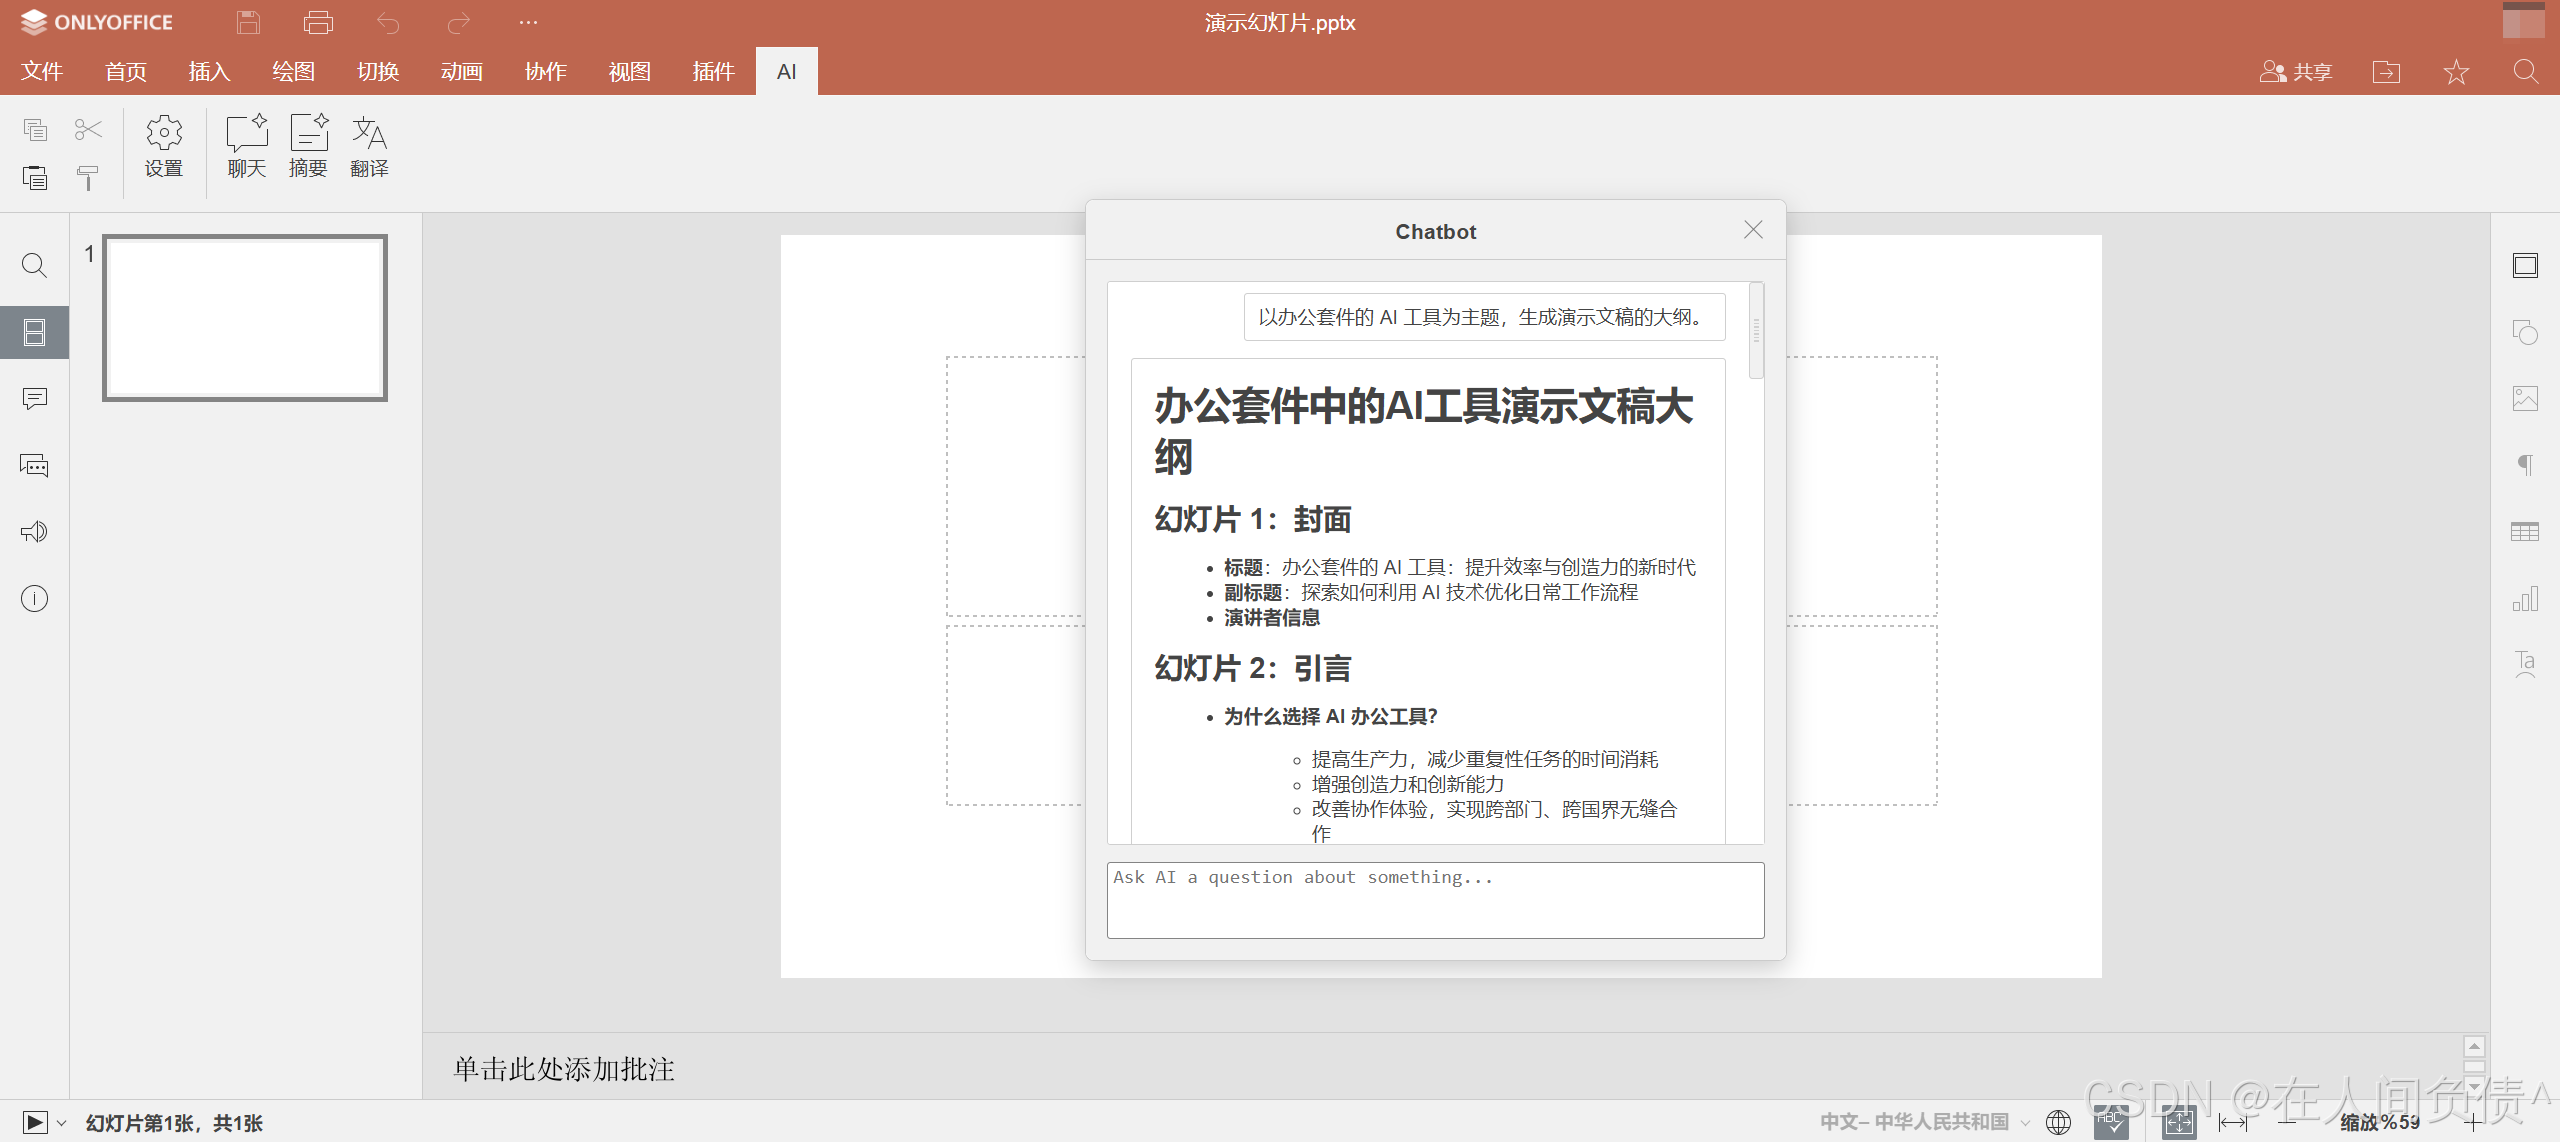Start slideshow from status bar
The image size is (2560, 1142).
click(34, 1122)
